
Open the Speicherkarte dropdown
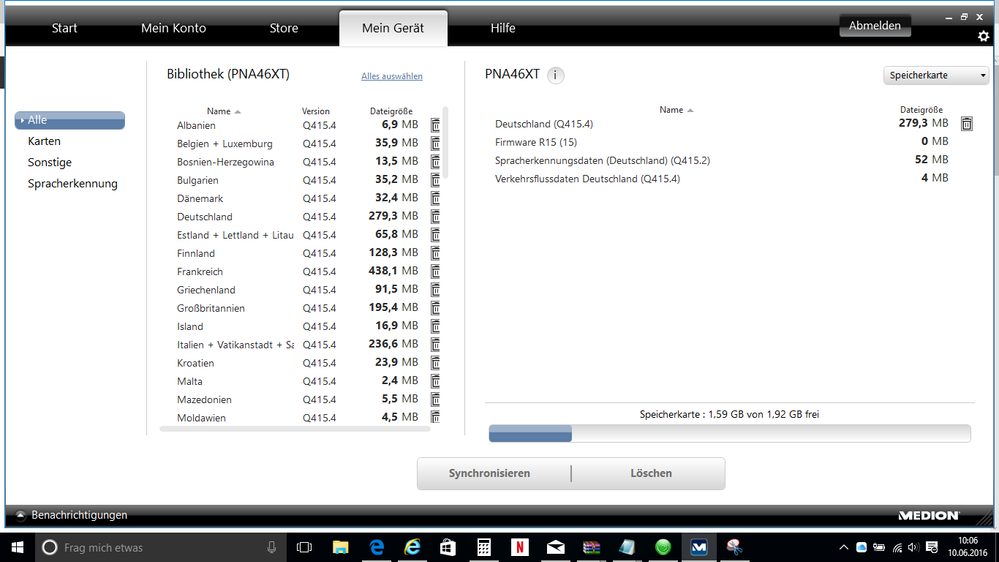coord(936,75)
